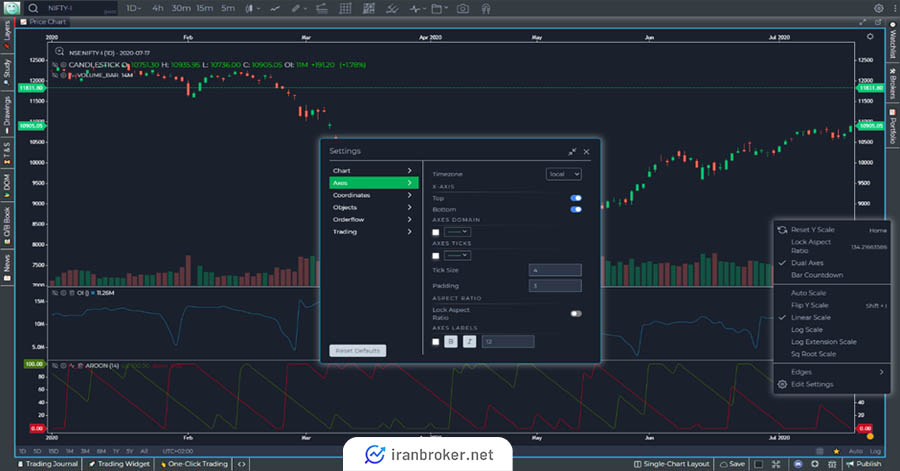Viewport: 900px width, 471px height.
Task: Click the Padding input field
Action: (x=555, y=286)
